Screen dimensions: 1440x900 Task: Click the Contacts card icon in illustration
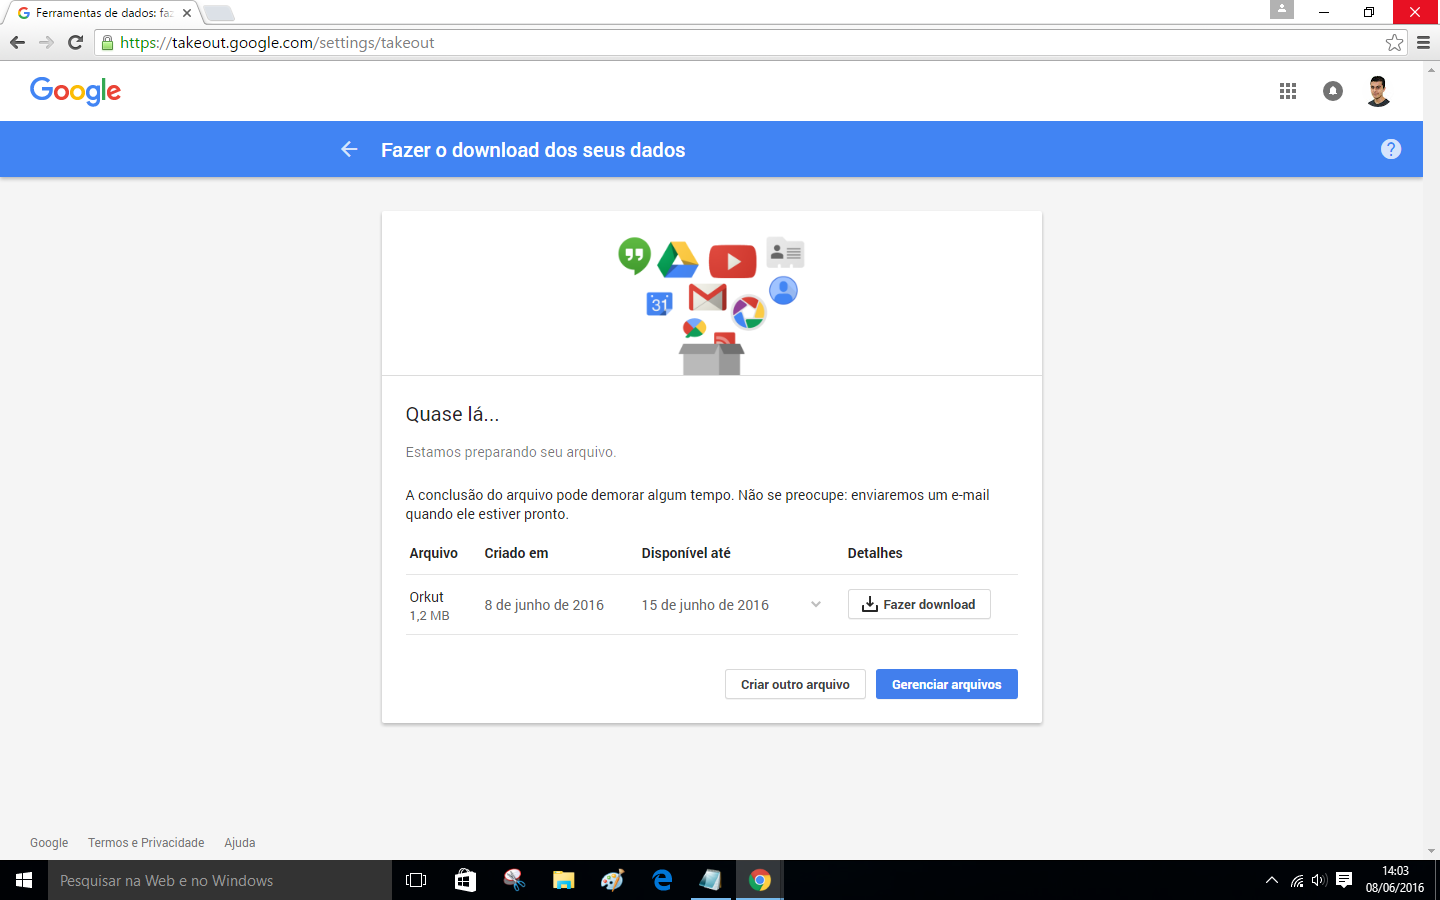click(786, 253)
